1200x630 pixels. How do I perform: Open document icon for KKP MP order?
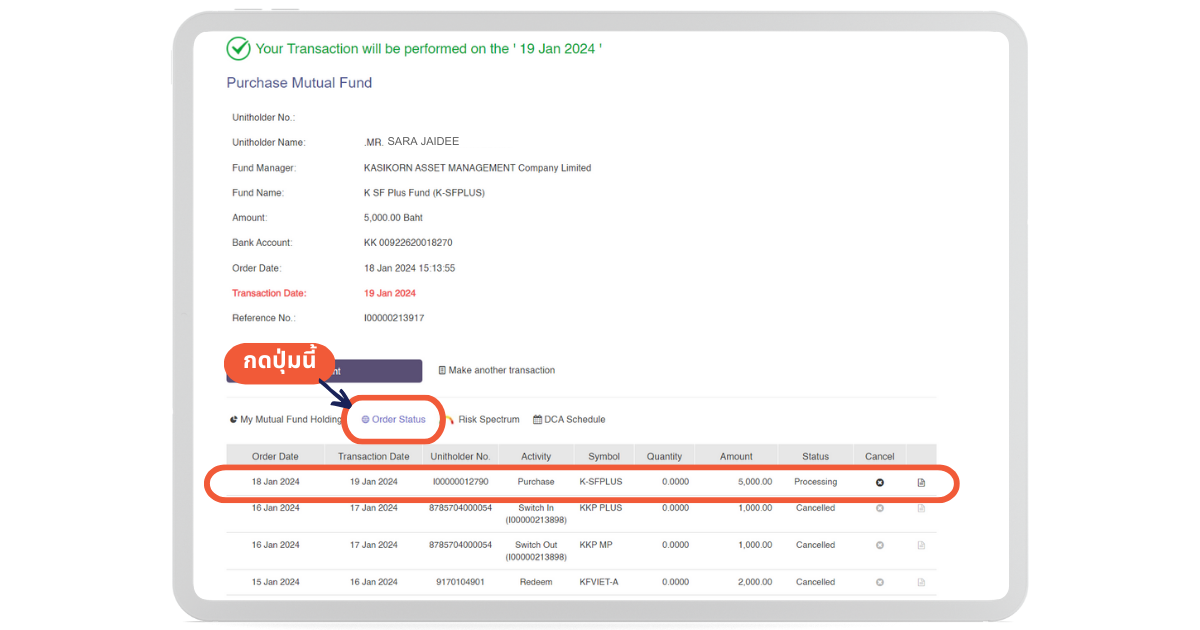pos(921,545)
